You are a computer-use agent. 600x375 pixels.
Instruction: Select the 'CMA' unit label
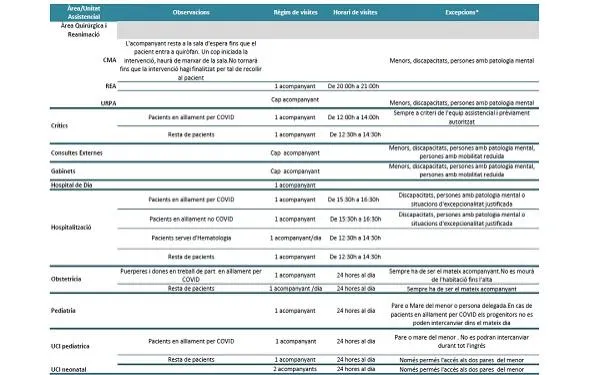[x=109, y=60]
